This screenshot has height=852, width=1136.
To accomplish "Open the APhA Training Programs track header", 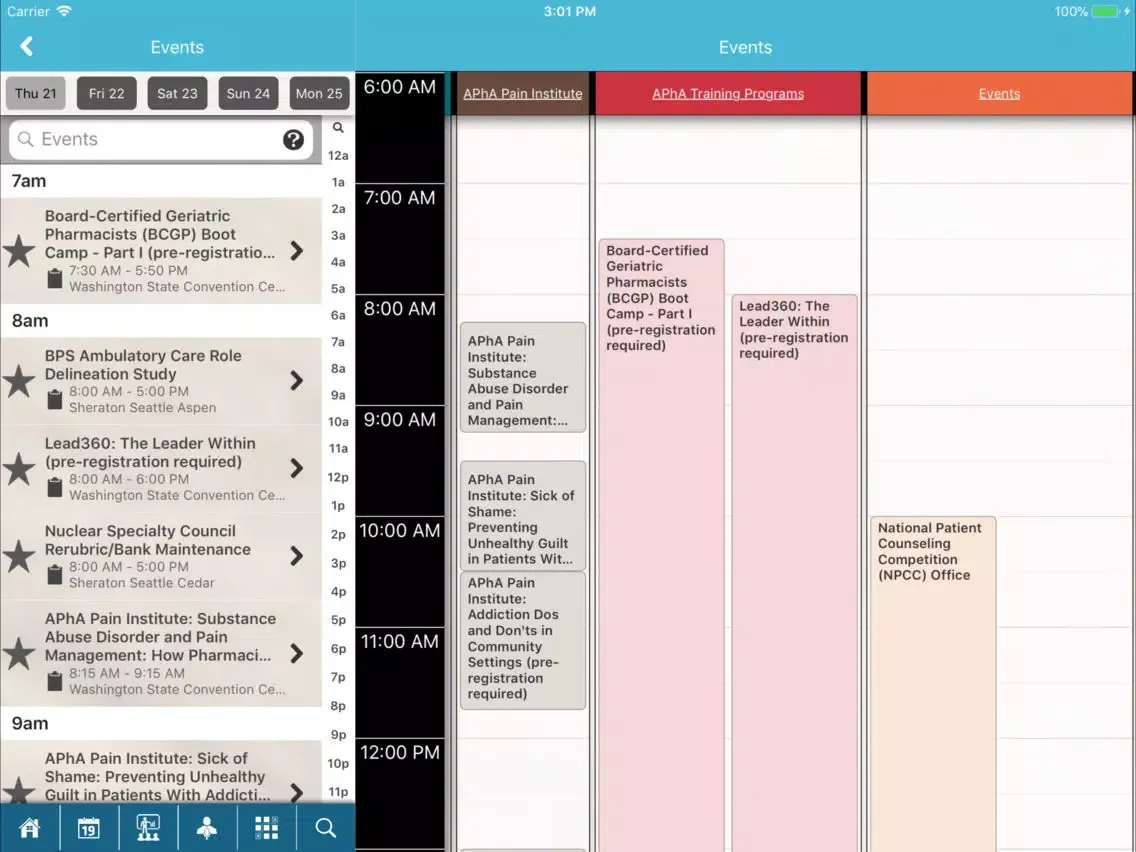I will (728, 93).
